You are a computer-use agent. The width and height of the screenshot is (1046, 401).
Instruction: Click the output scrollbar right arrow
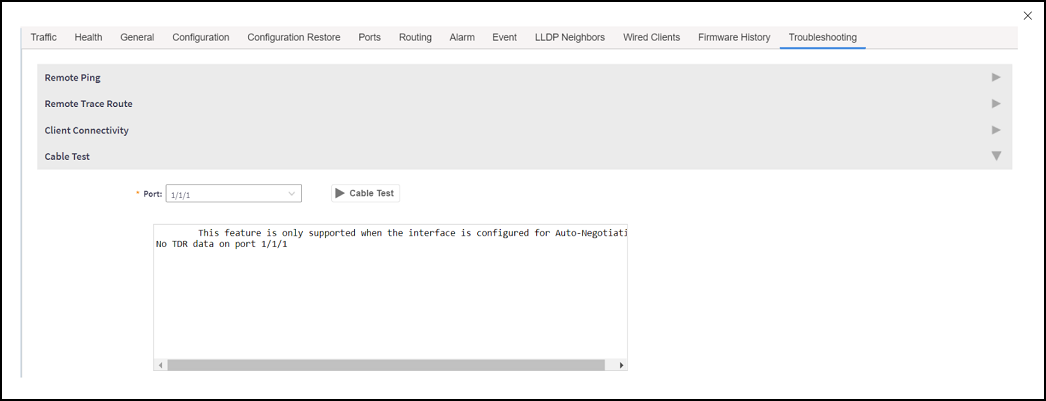click(x=621, y=365)
